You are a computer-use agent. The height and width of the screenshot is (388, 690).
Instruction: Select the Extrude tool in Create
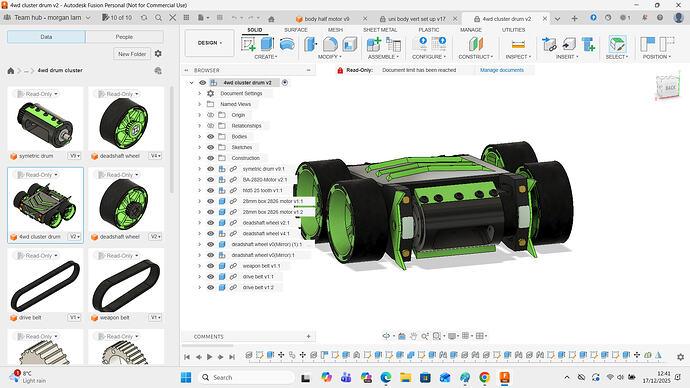[x=267, y=44]
